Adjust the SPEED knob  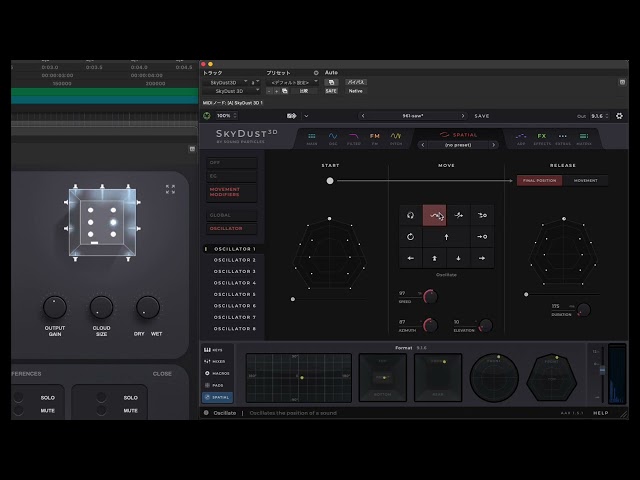click(430, 296)
